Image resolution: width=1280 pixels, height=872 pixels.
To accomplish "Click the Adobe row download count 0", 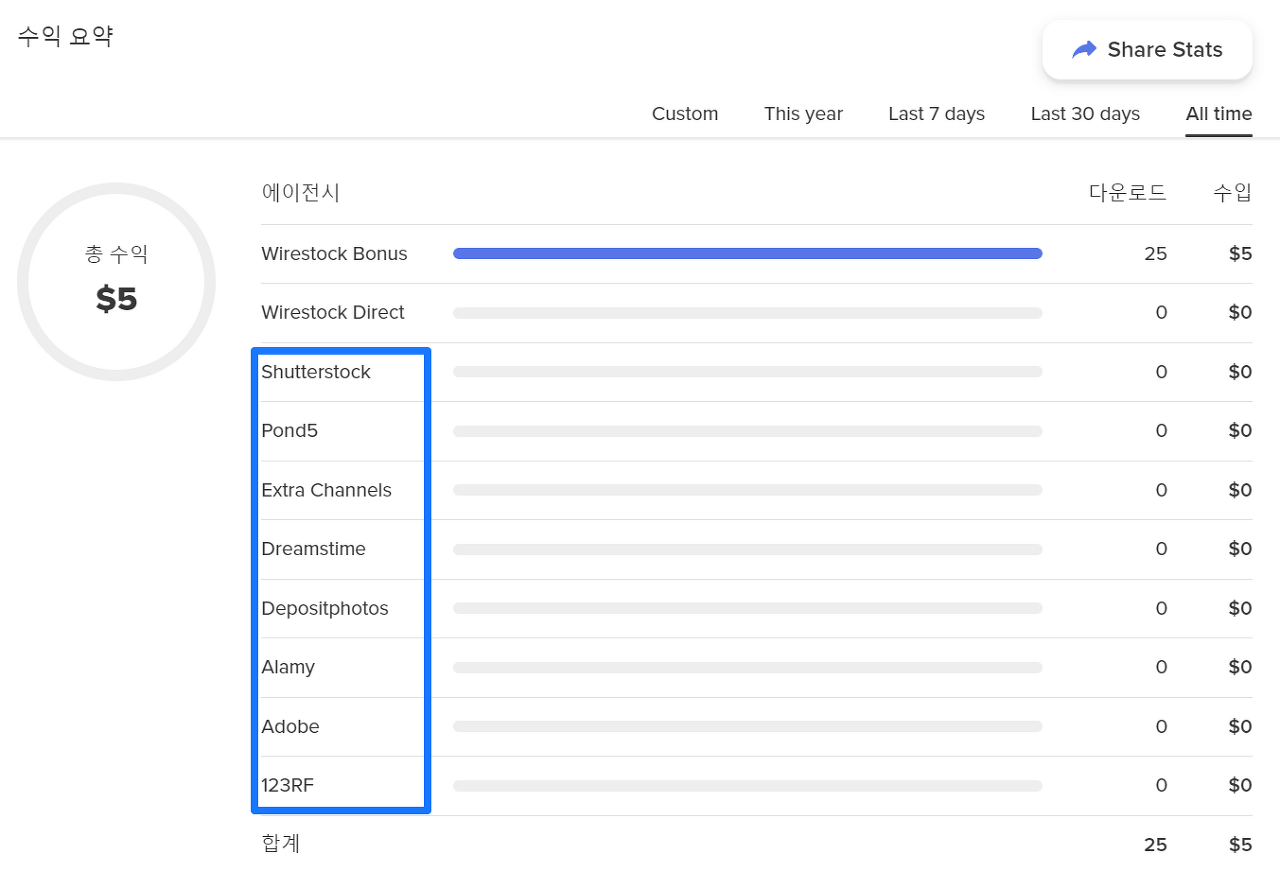I will coord(1161,726).
